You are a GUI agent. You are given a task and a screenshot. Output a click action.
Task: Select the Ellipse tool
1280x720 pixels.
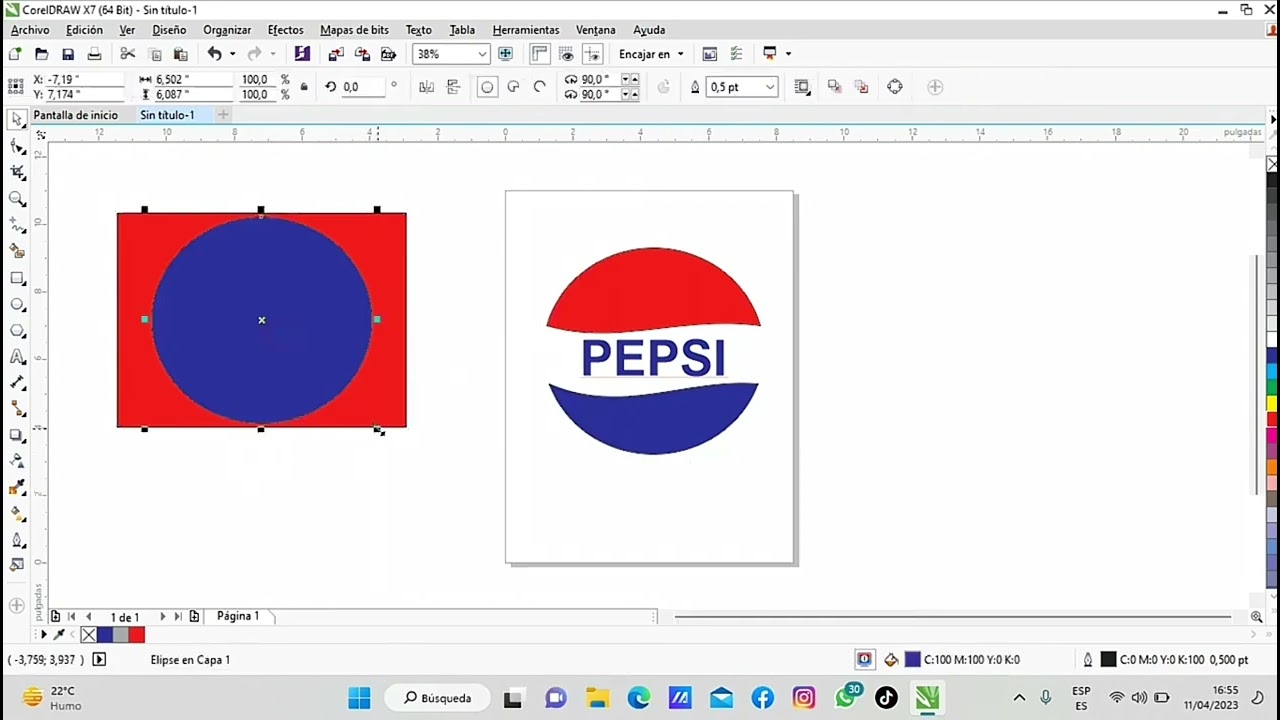pos(17,304)
